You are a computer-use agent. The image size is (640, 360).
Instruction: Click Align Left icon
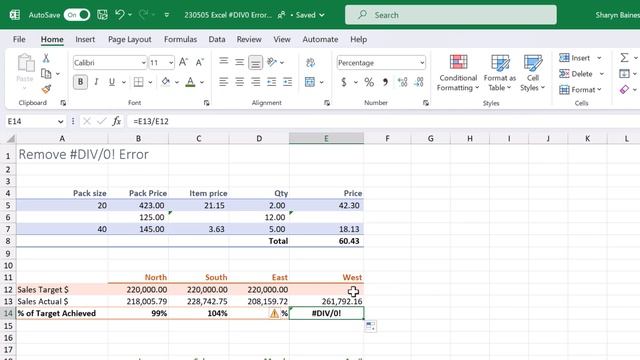(223, 82)
